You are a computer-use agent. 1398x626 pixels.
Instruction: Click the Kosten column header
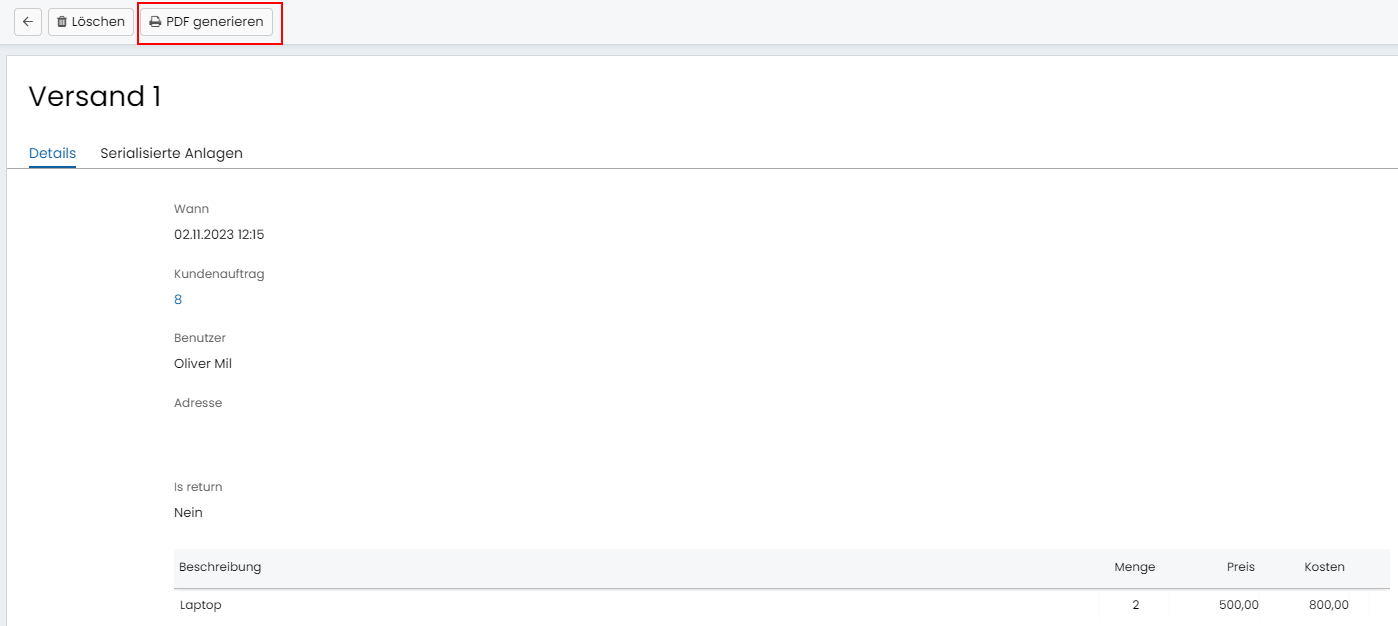(1324, 567)
